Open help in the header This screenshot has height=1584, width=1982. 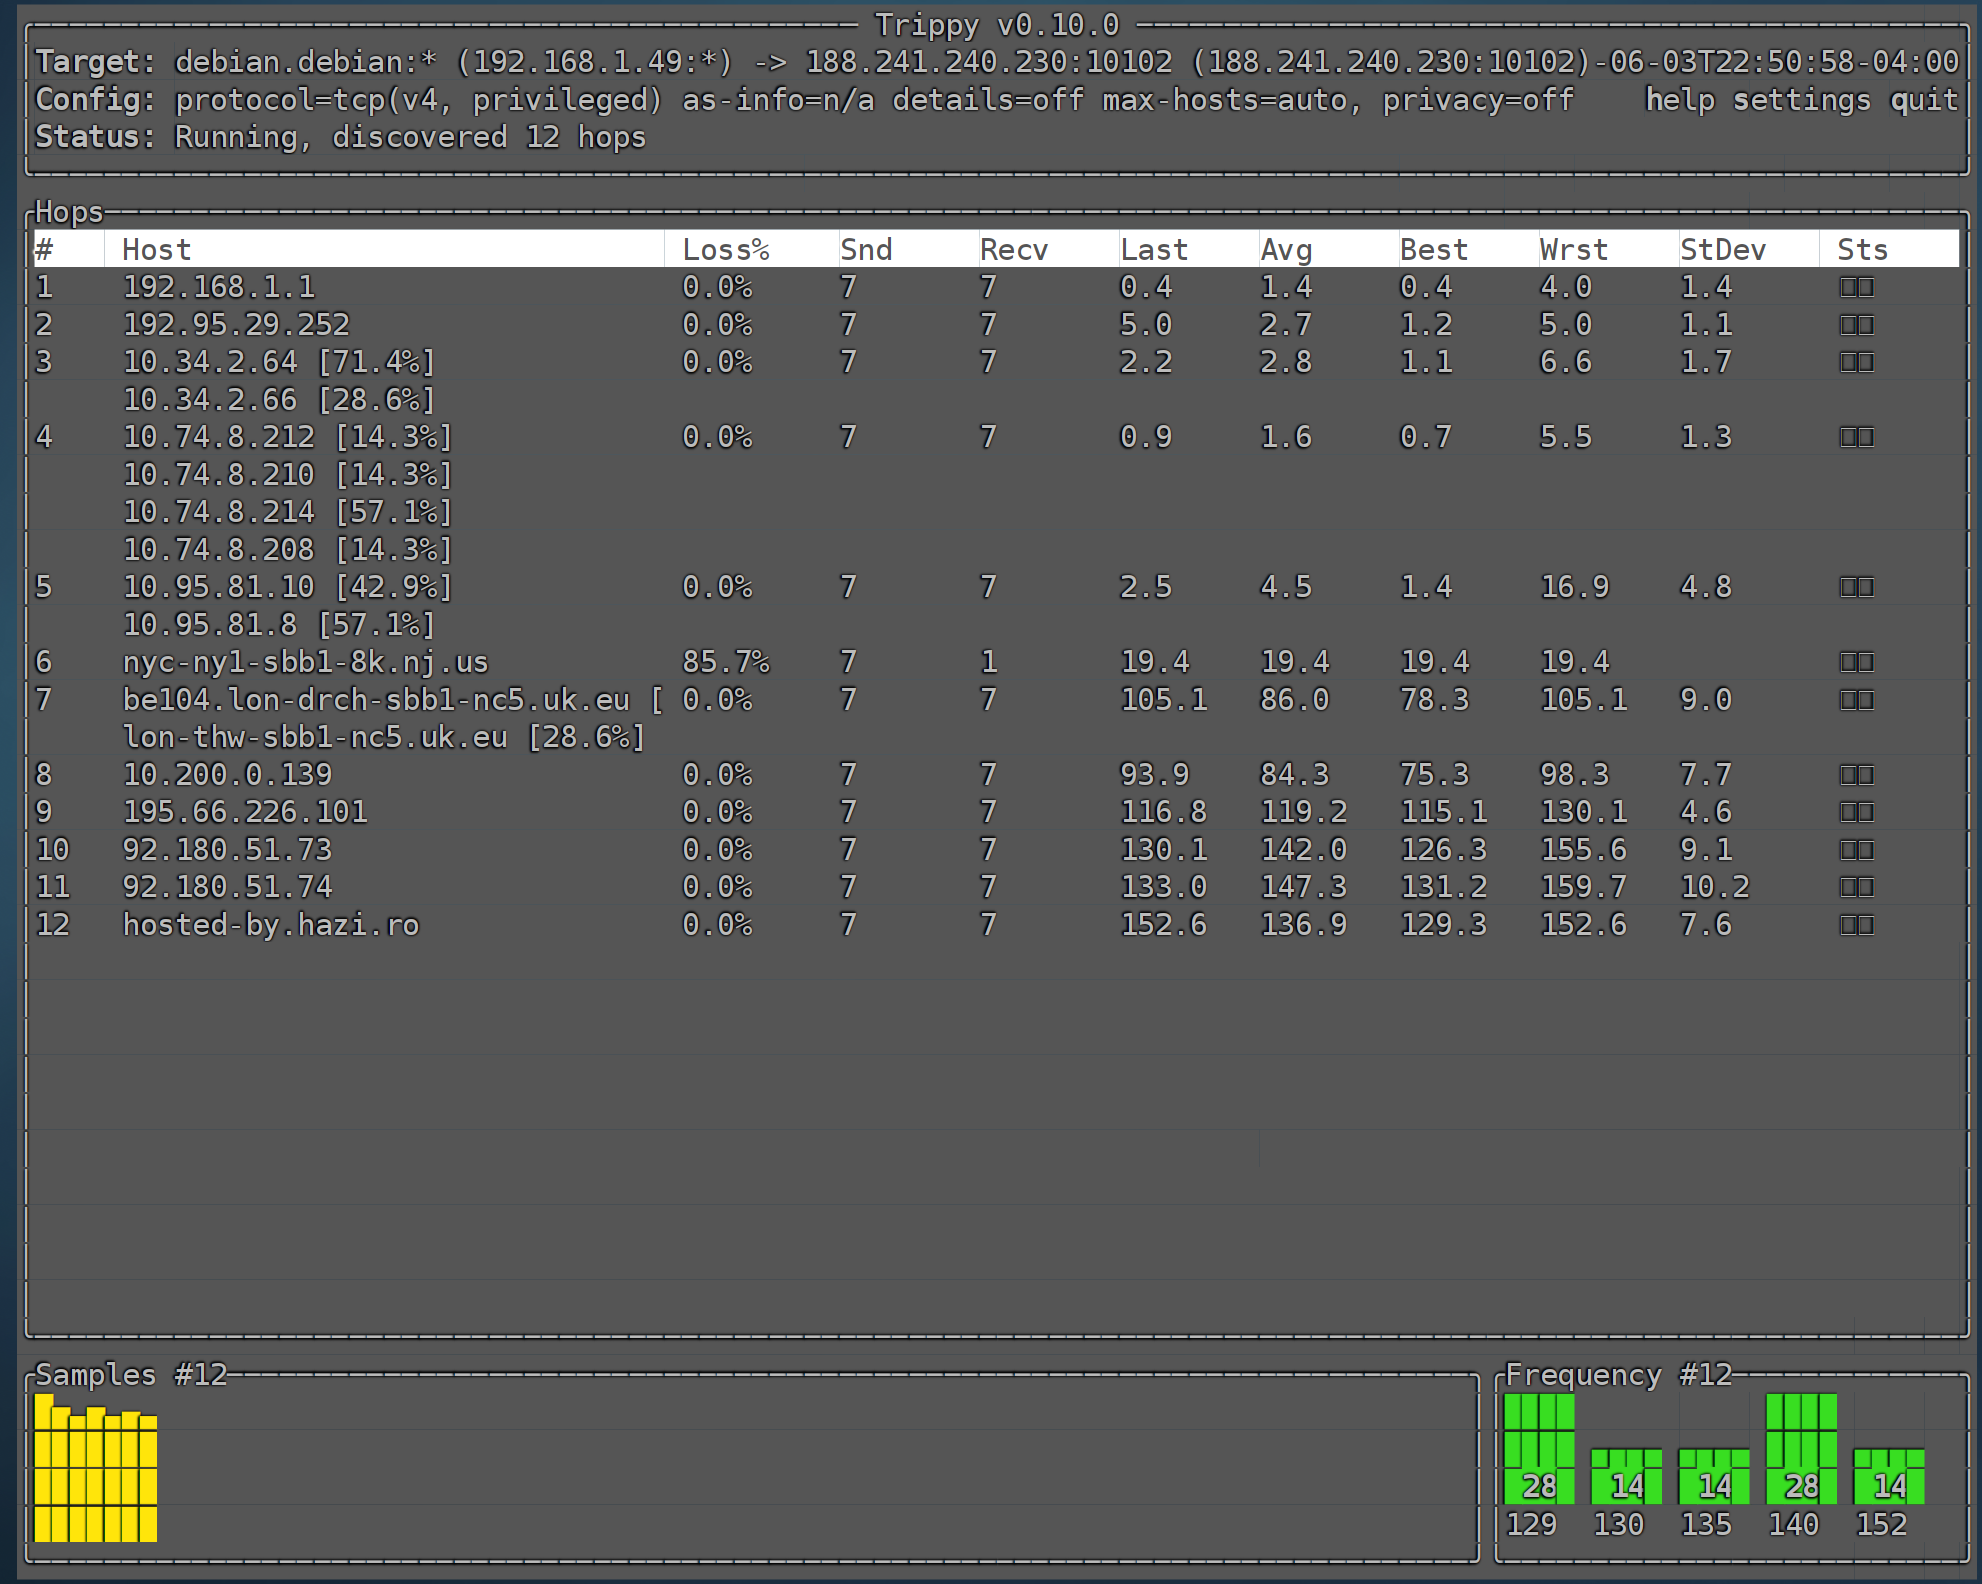tap(1679, 100)
